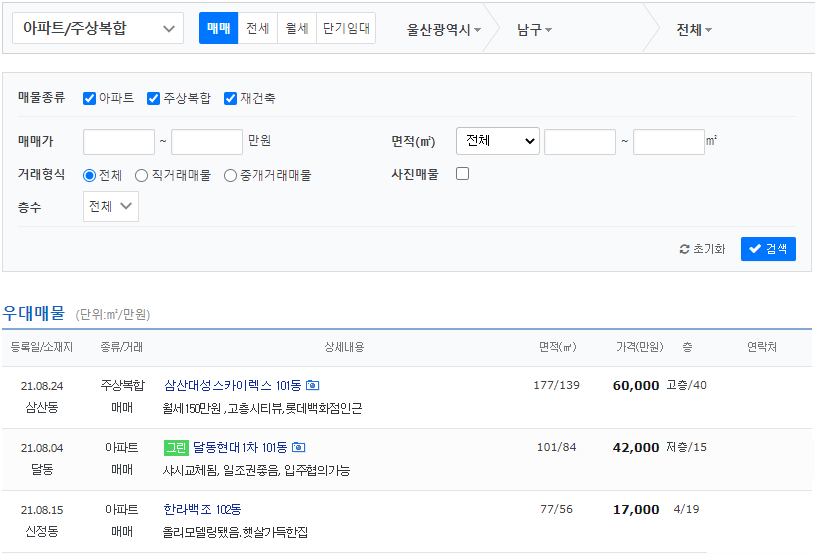The width and height of the screenshot is (815, 554).
Task: Click the 우대매물 heading
Action: coord(34,313)
